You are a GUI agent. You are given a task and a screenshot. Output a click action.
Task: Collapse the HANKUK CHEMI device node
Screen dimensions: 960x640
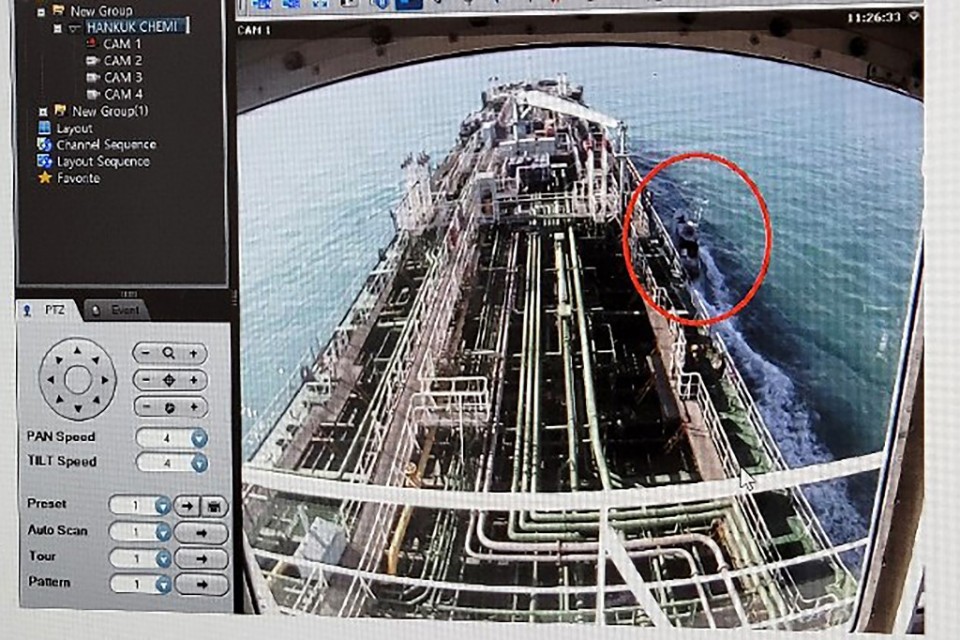[60, 28]
